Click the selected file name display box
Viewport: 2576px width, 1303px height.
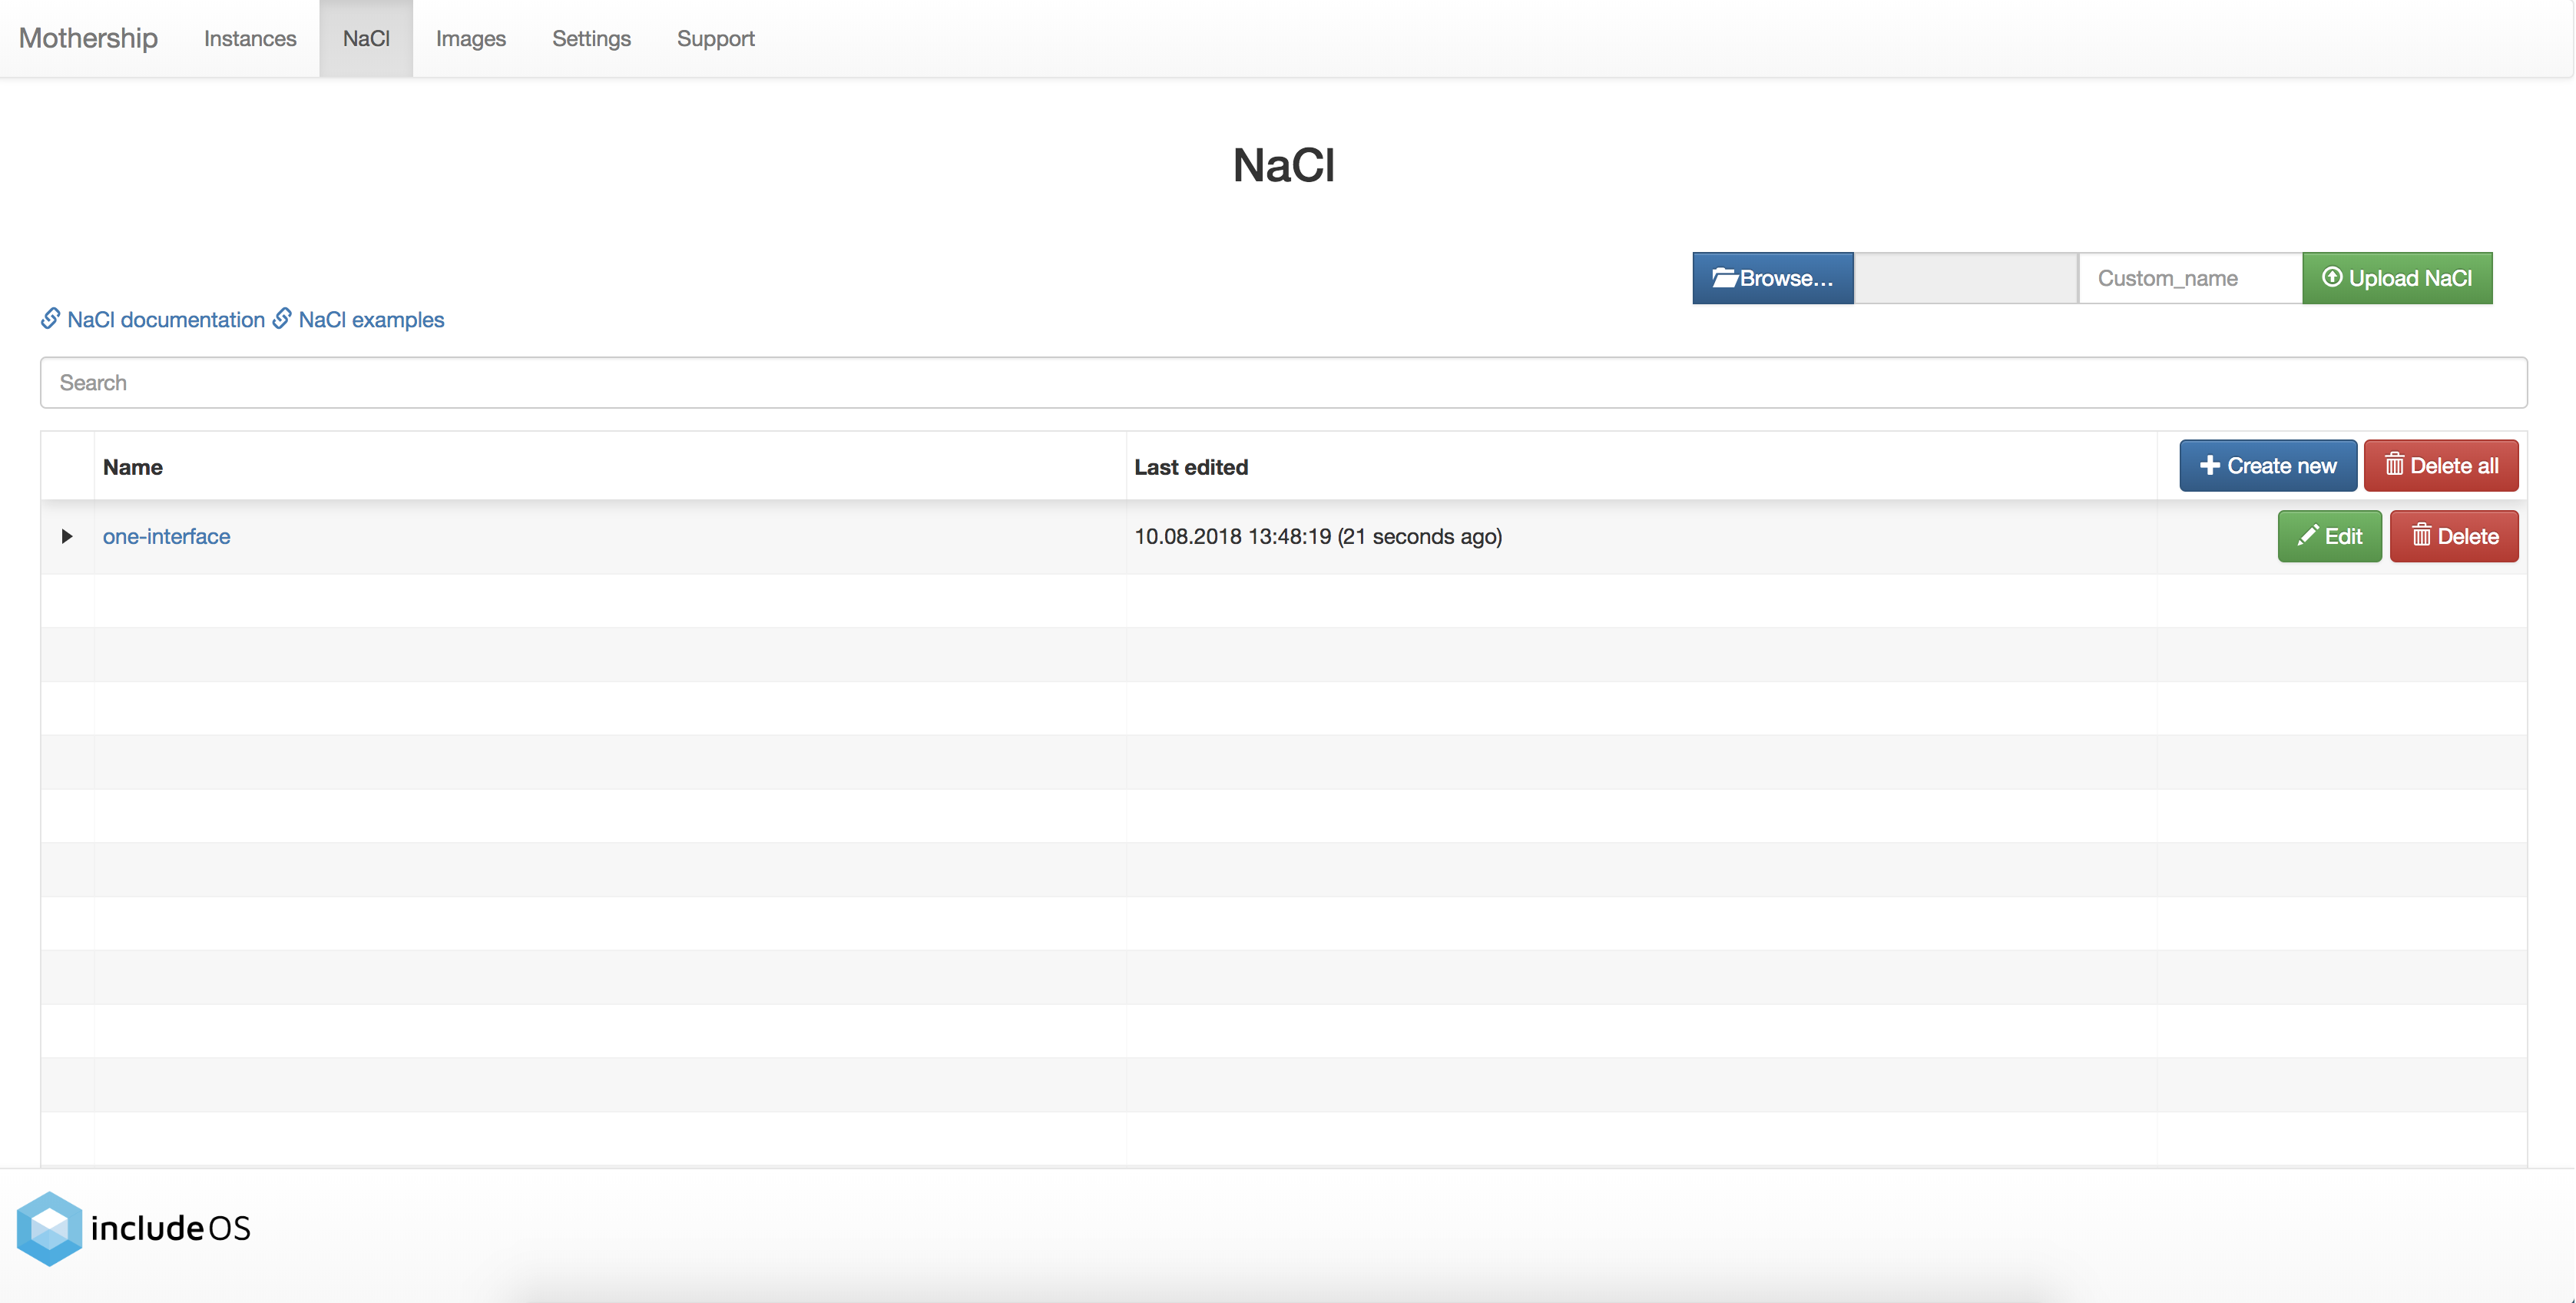pyautogui.click(x=1966, y=278)
